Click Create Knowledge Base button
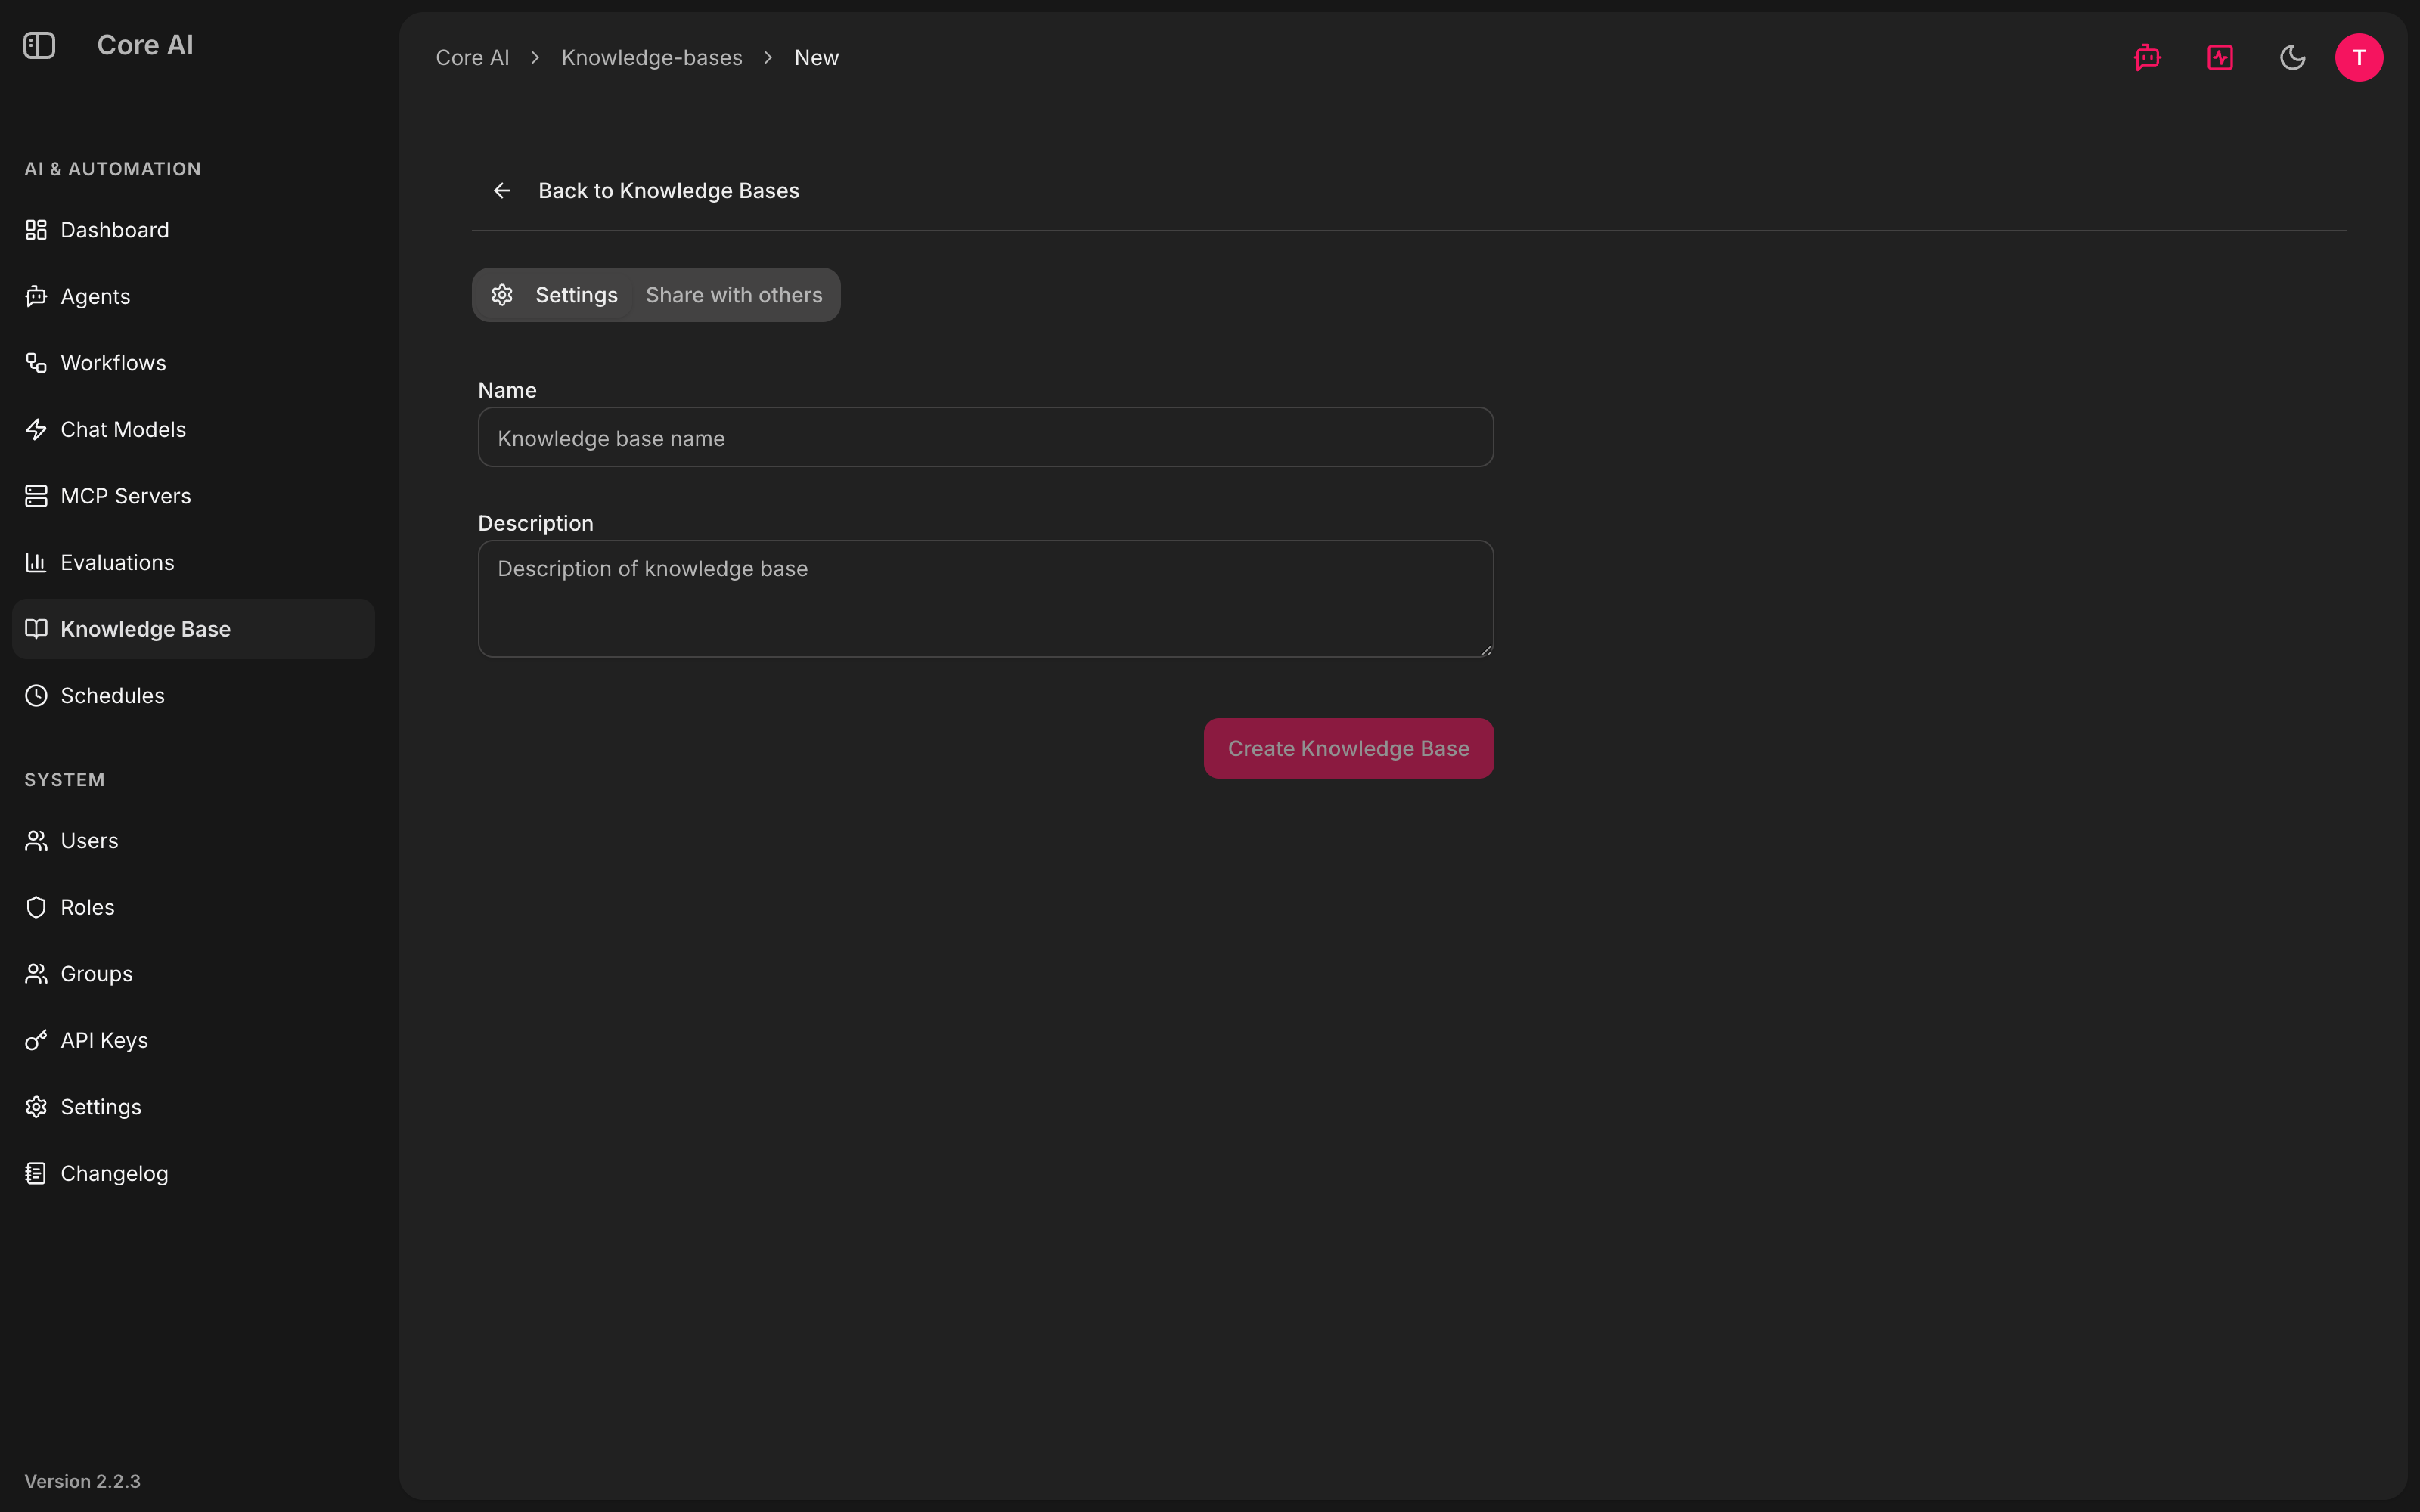Screen dimensions: 2420x1512 pos(1348,748)
